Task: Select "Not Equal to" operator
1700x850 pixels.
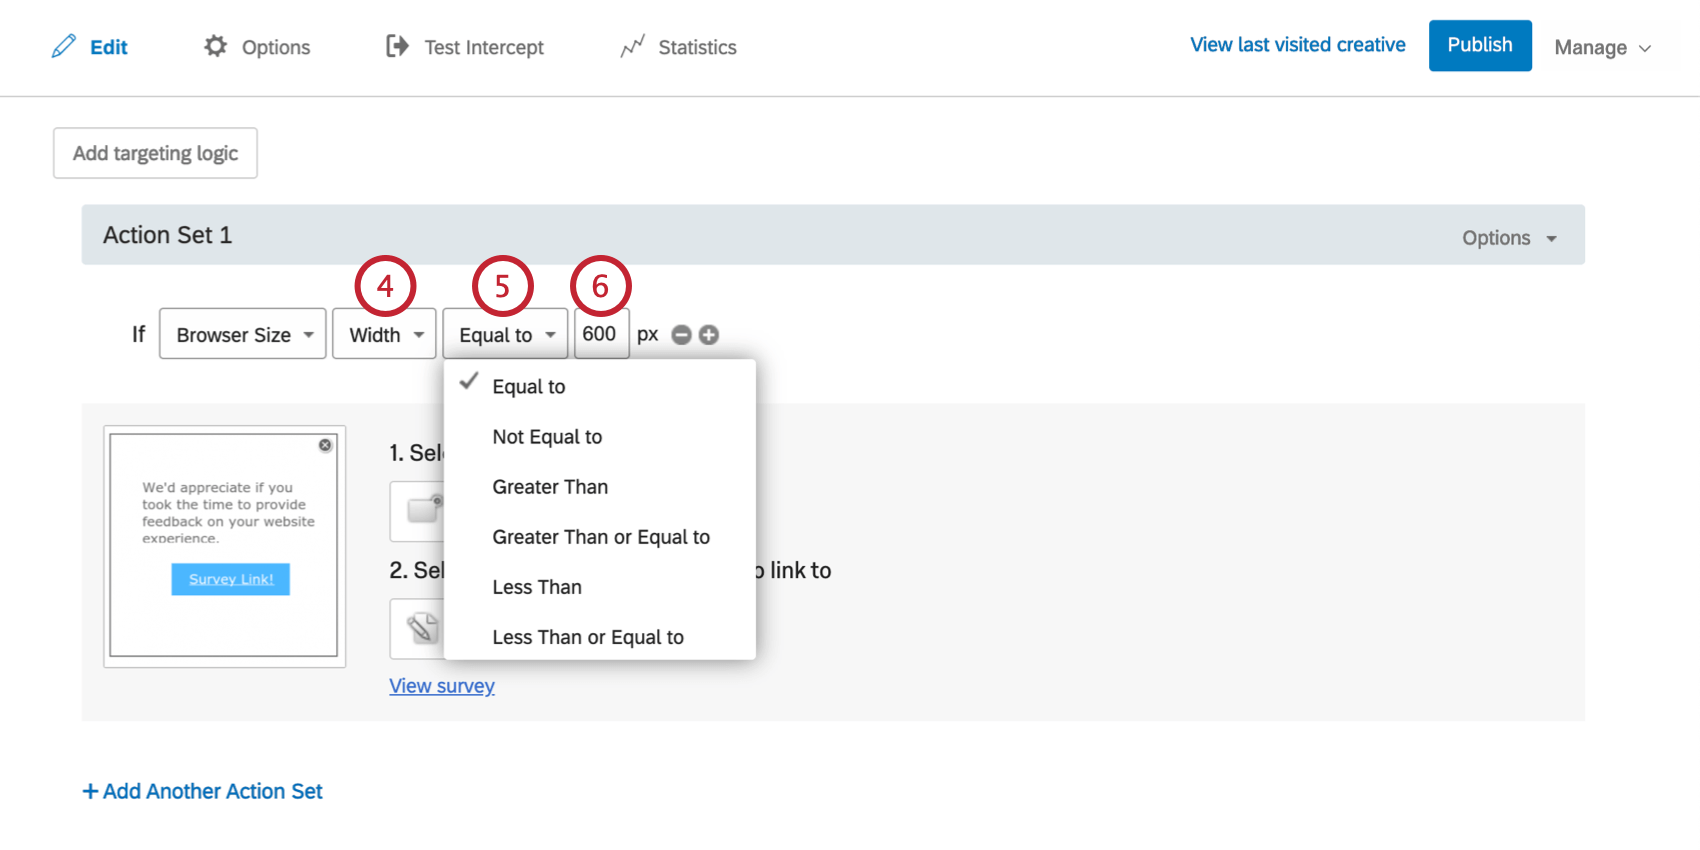Action: point(547,437)
